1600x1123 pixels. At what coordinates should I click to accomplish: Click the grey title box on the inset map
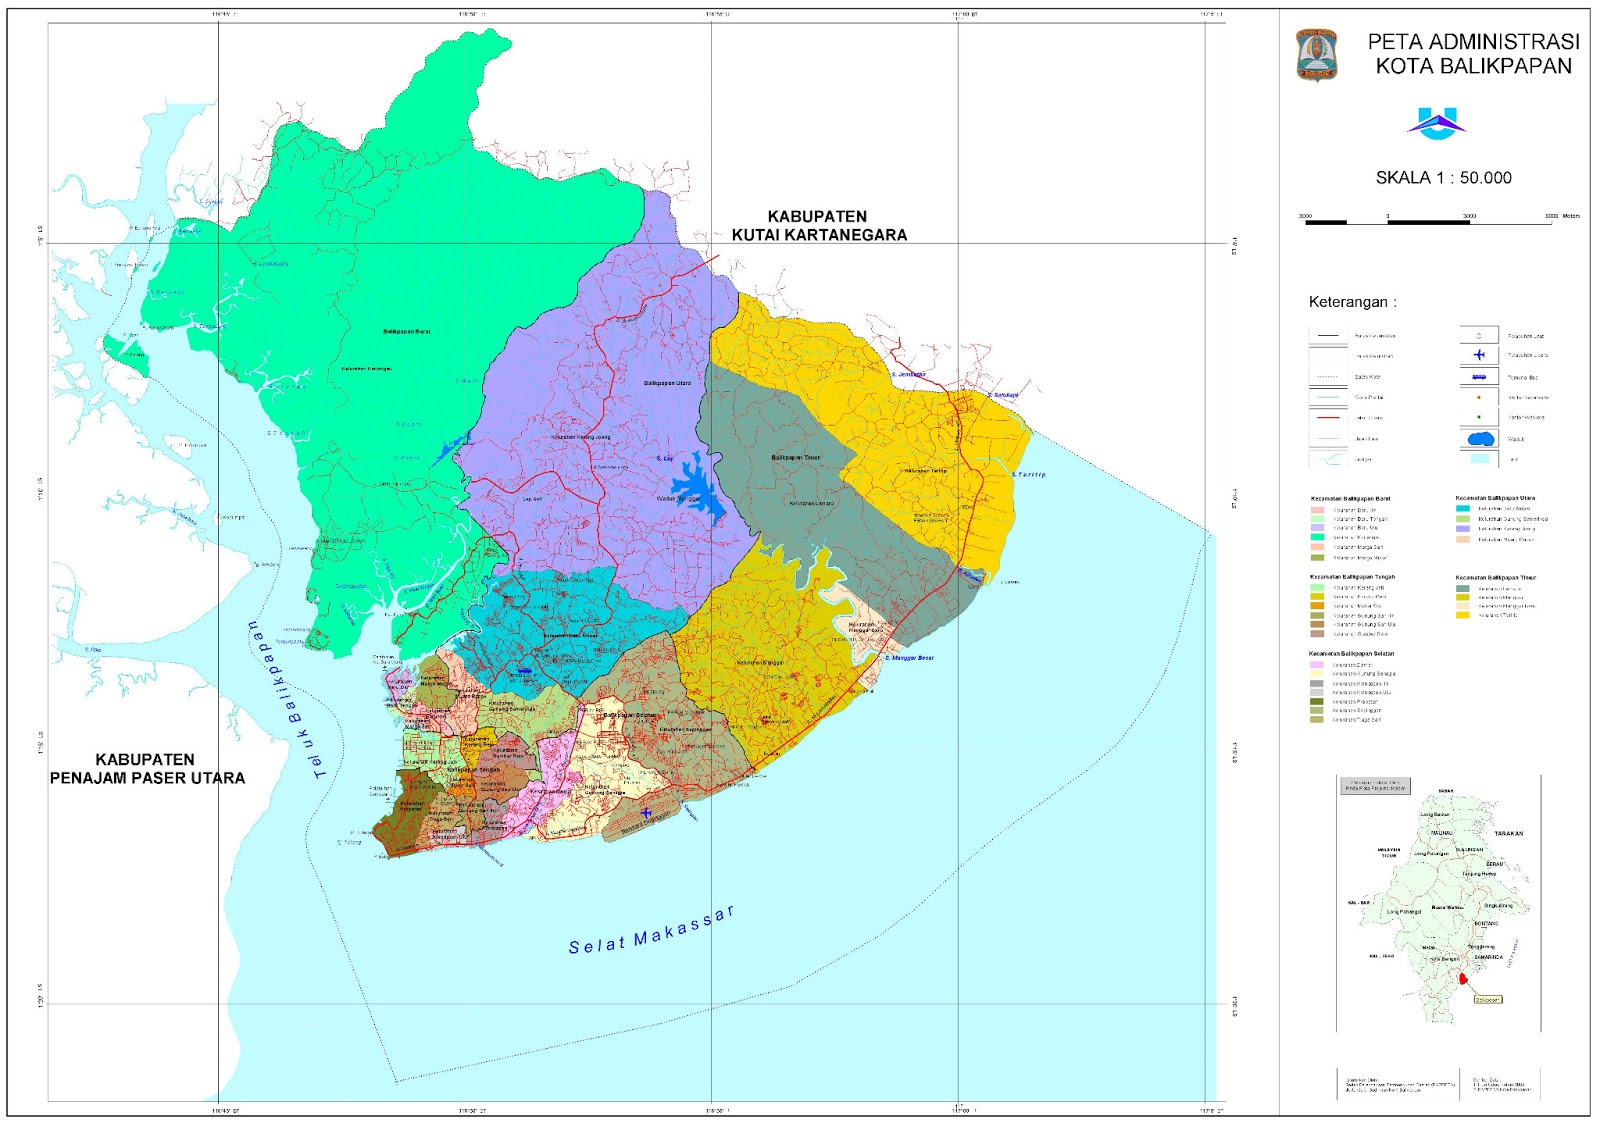pos(1376,786)
